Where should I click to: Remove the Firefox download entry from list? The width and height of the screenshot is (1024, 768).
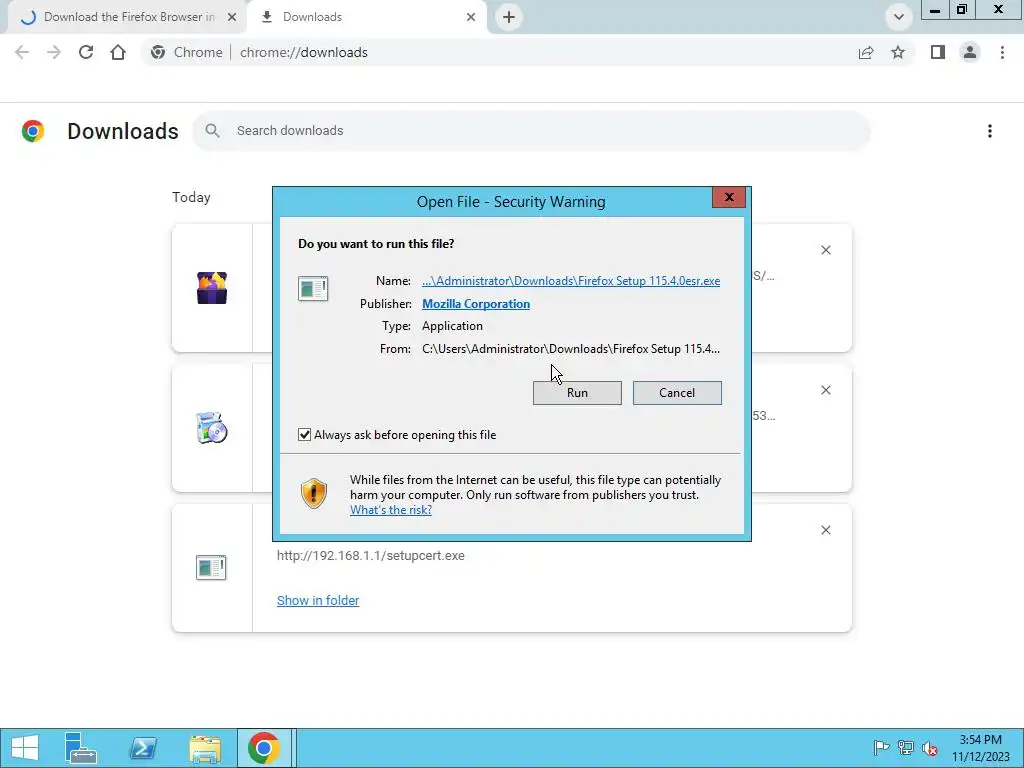point(825,250)
